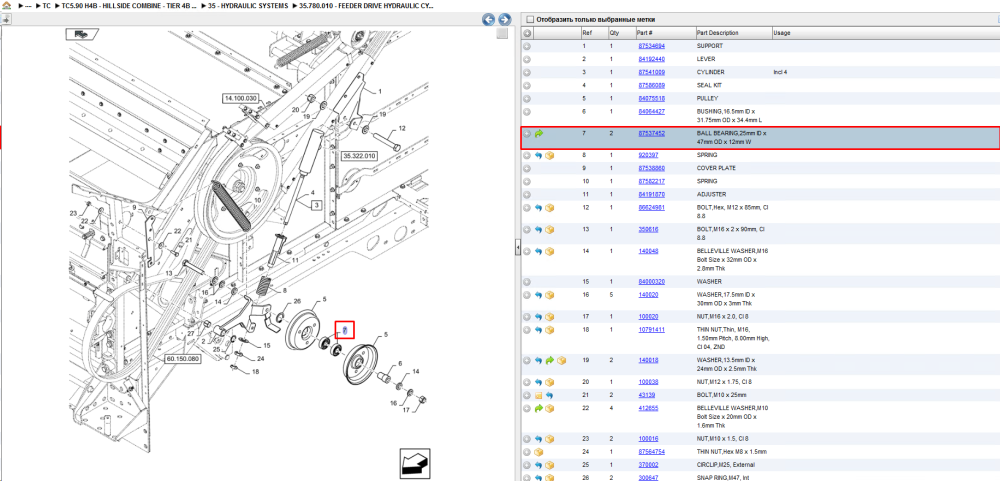1000x481 pixels.
Task: Open part number 87541009 link
Action: (652, 73)
